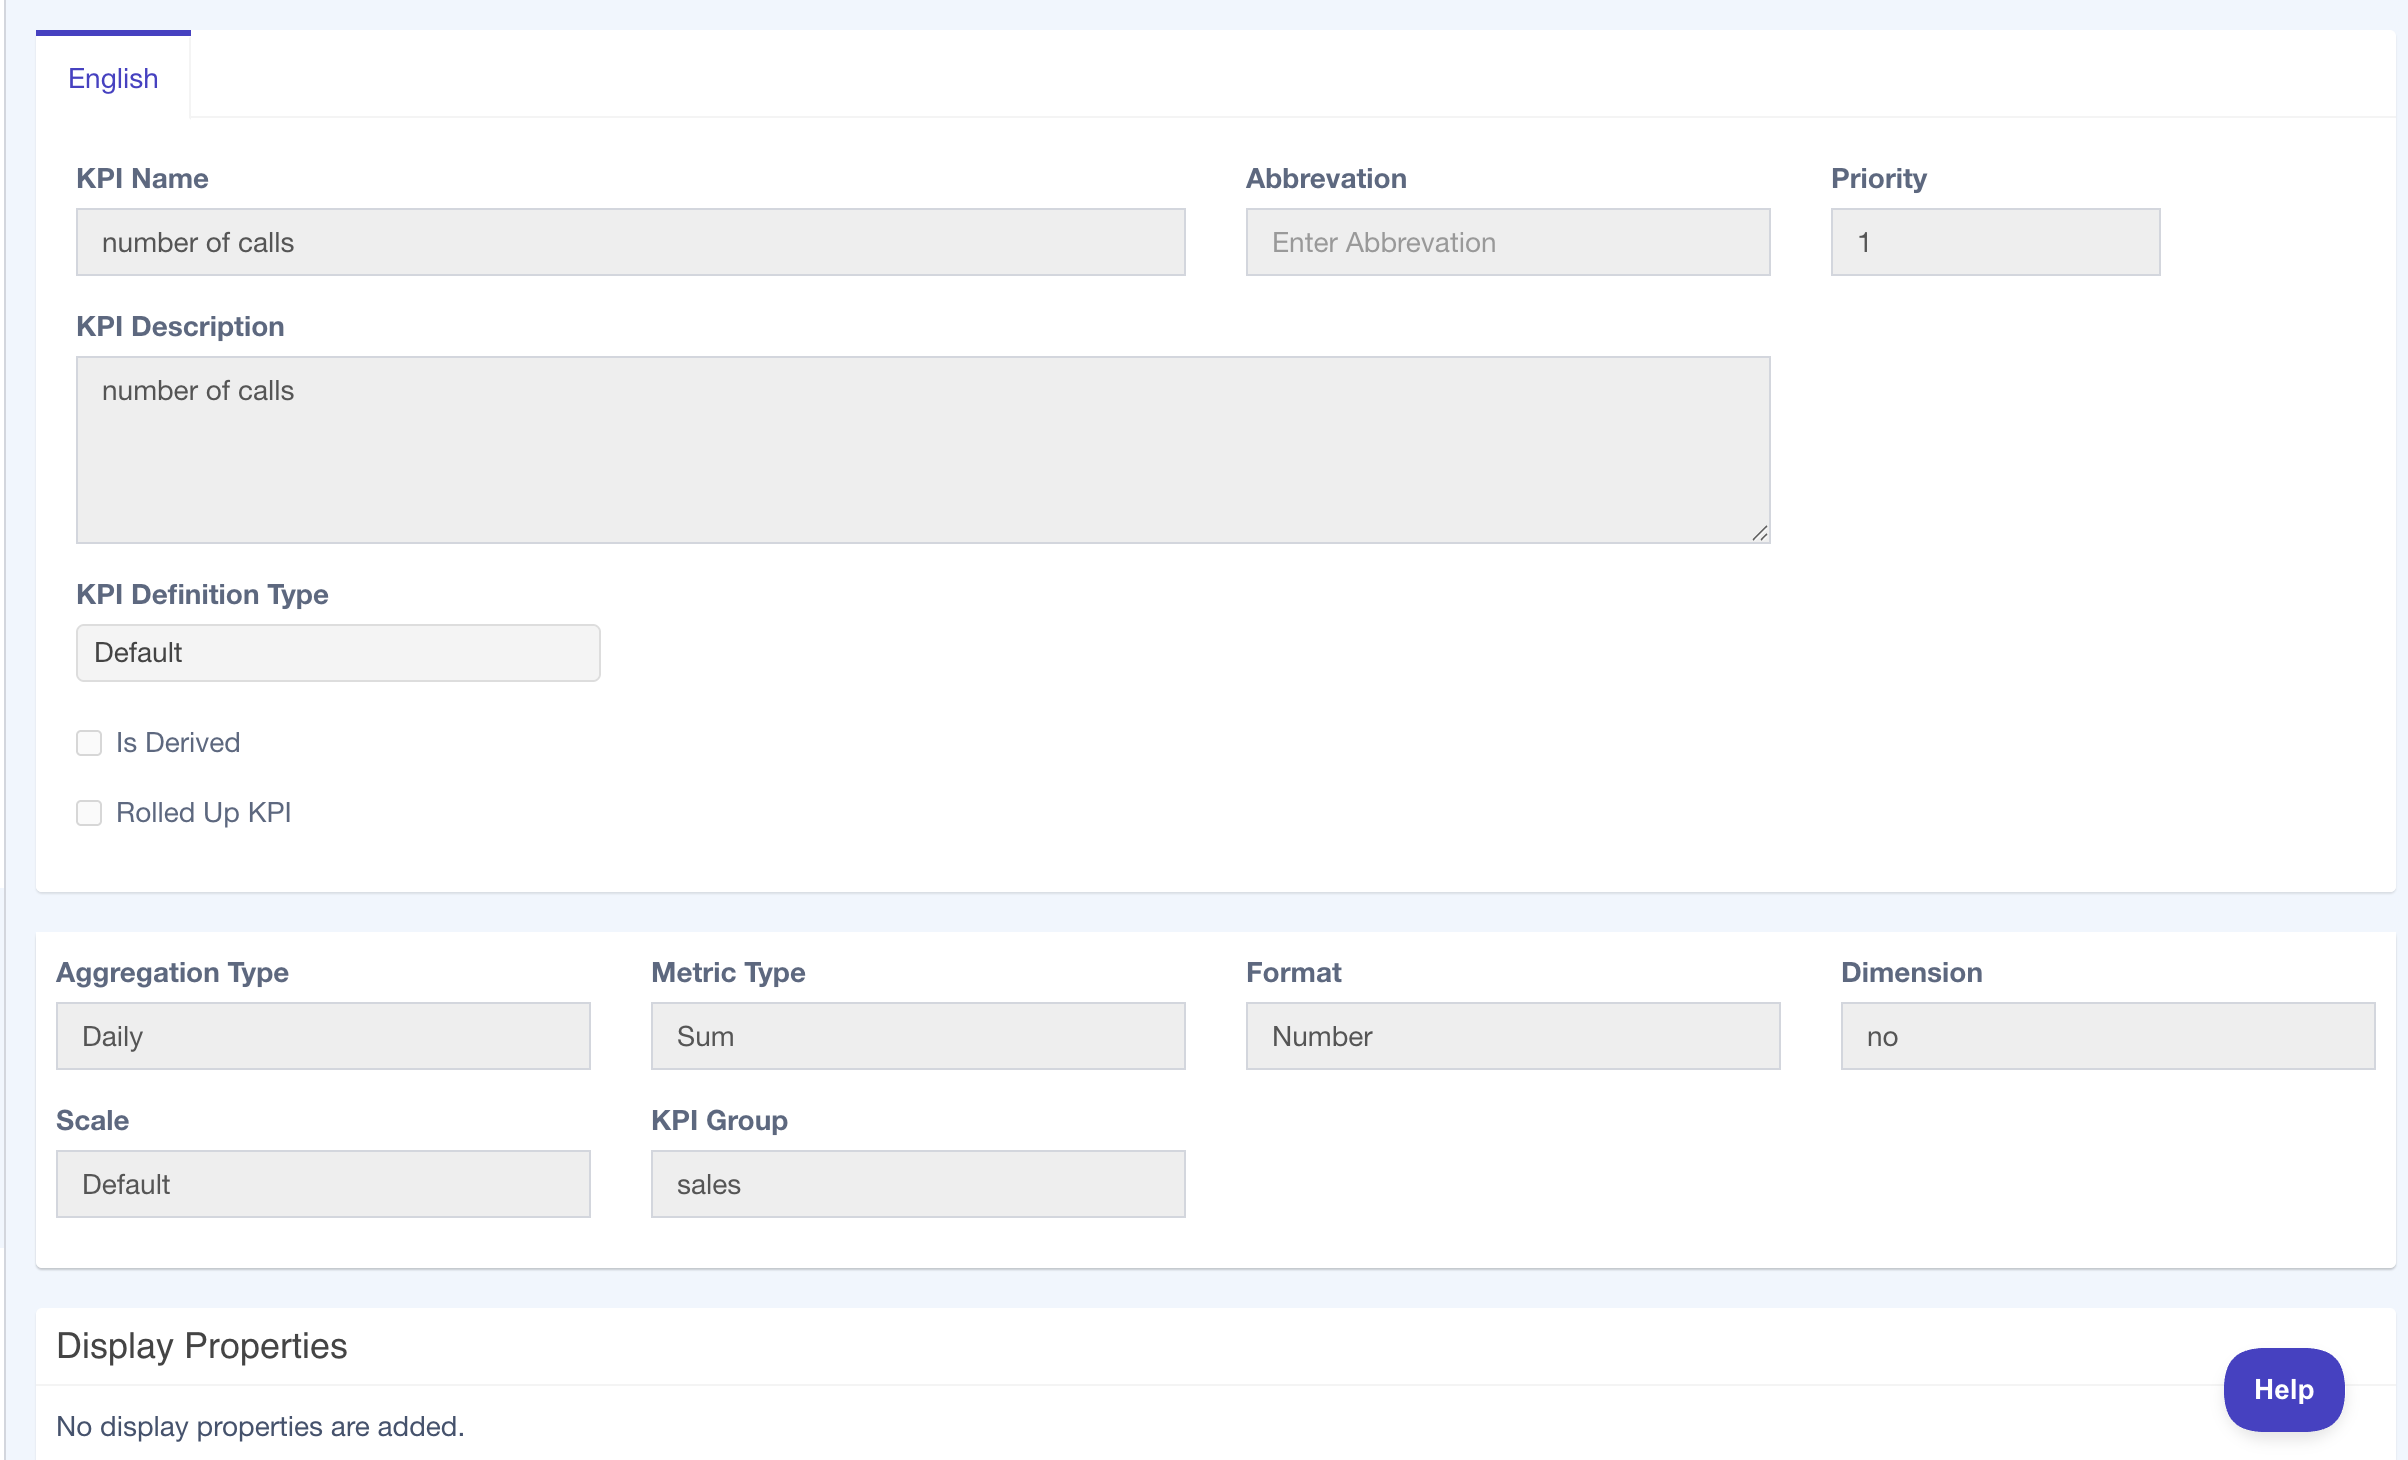
Task: Open the Scale Default field
Action: (323, 1184)
